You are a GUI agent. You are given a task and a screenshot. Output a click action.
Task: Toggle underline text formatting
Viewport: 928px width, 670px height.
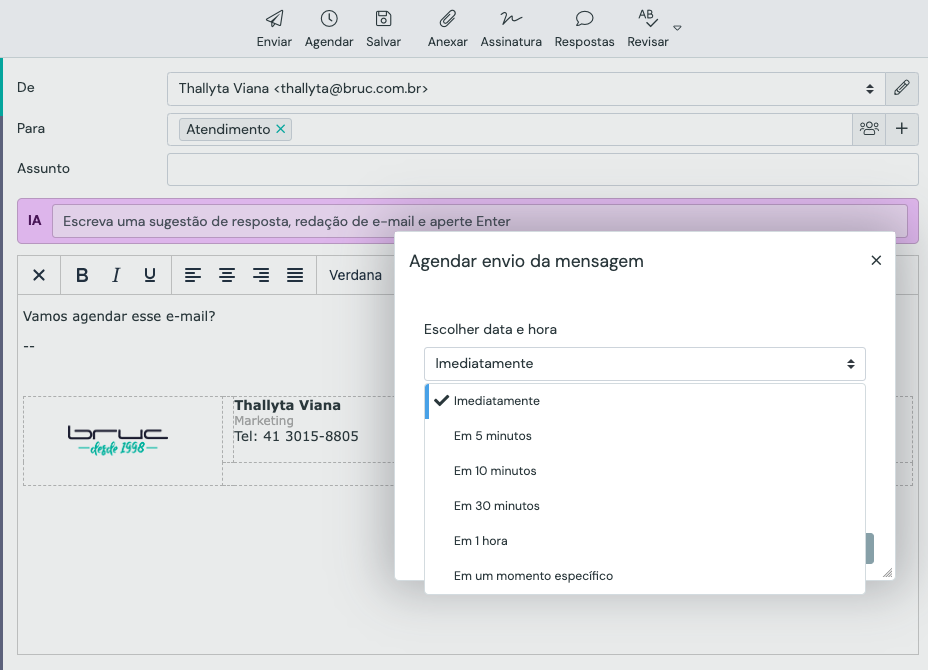click(x=148, y=275)
